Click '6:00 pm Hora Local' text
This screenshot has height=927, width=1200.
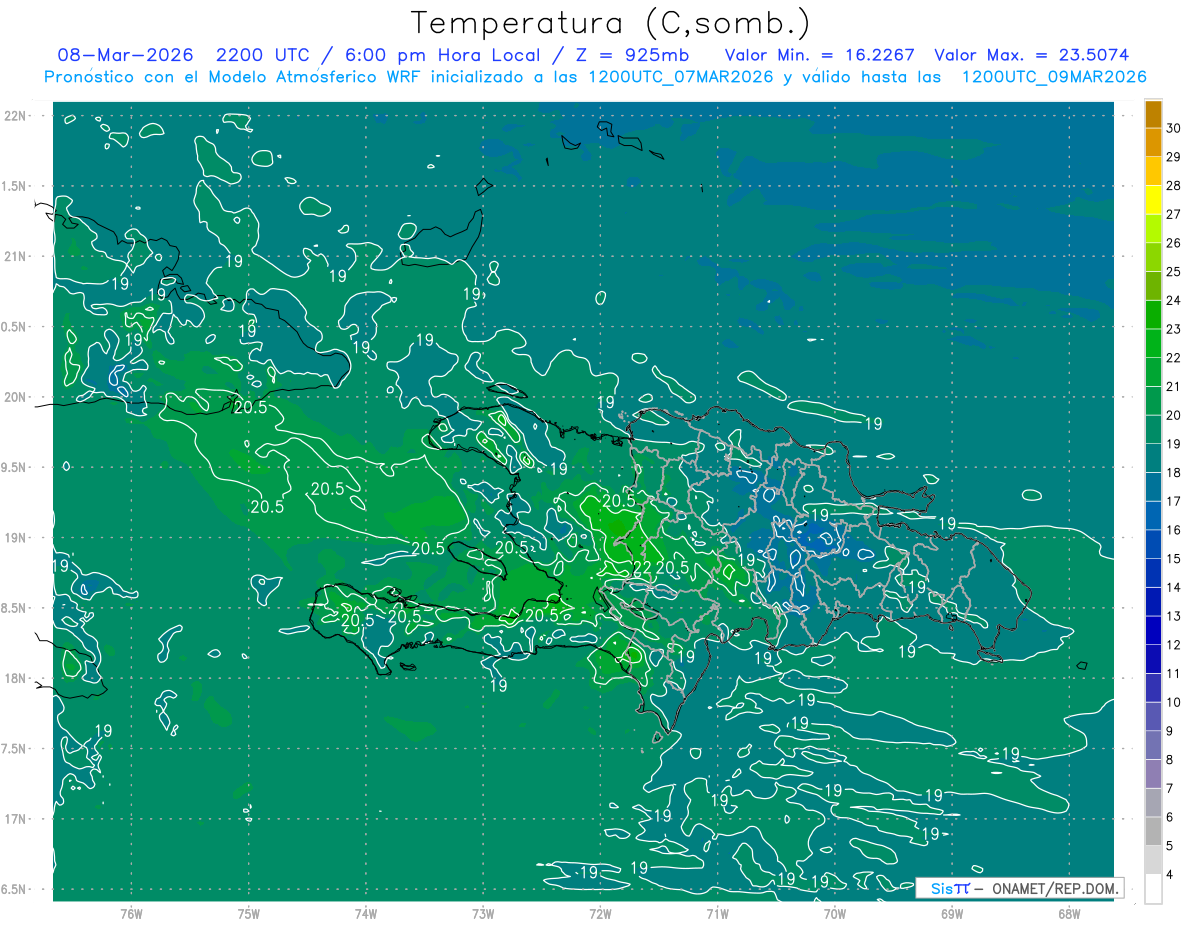tap(441, 55)
